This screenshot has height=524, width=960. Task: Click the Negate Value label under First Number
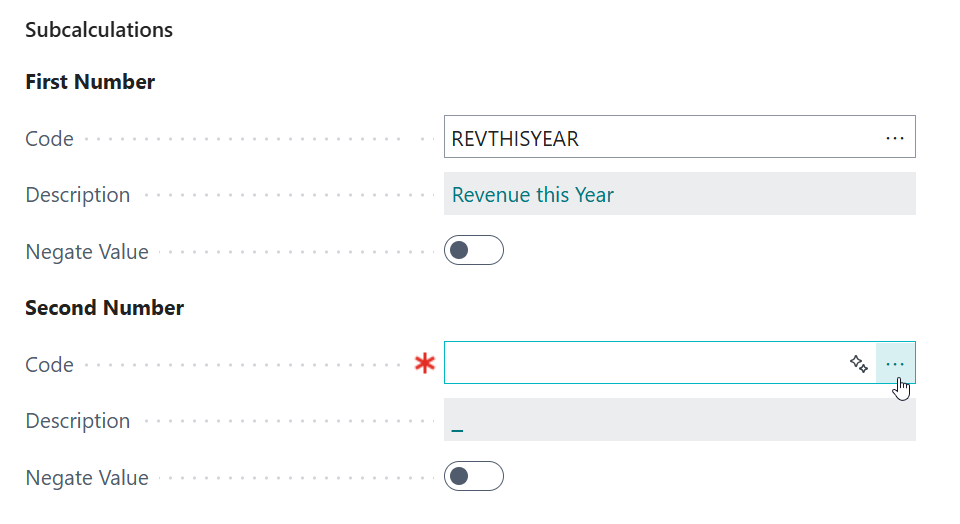pyautogui.click(x=87, y=252)
